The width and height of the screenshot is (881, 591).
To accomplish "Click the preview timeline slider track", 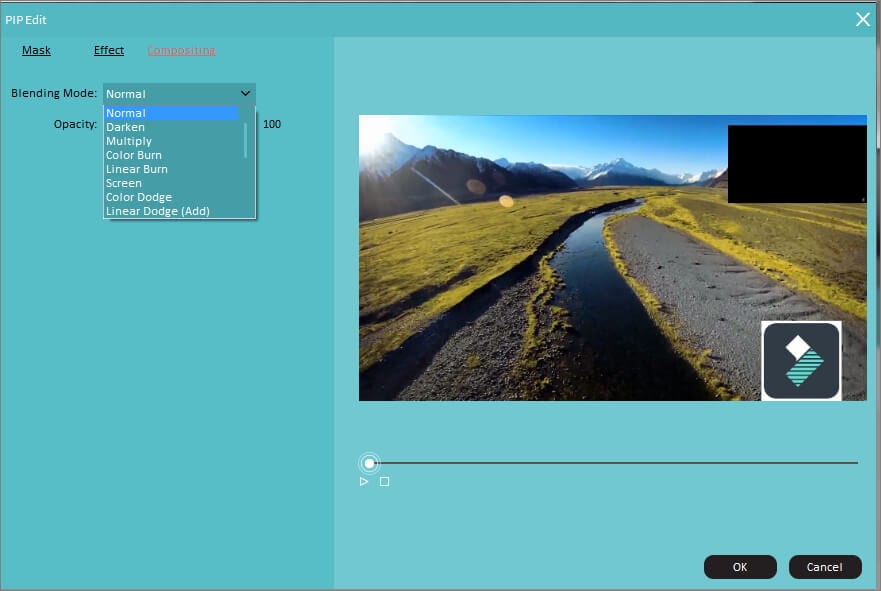I will click(x=620, y=463).
